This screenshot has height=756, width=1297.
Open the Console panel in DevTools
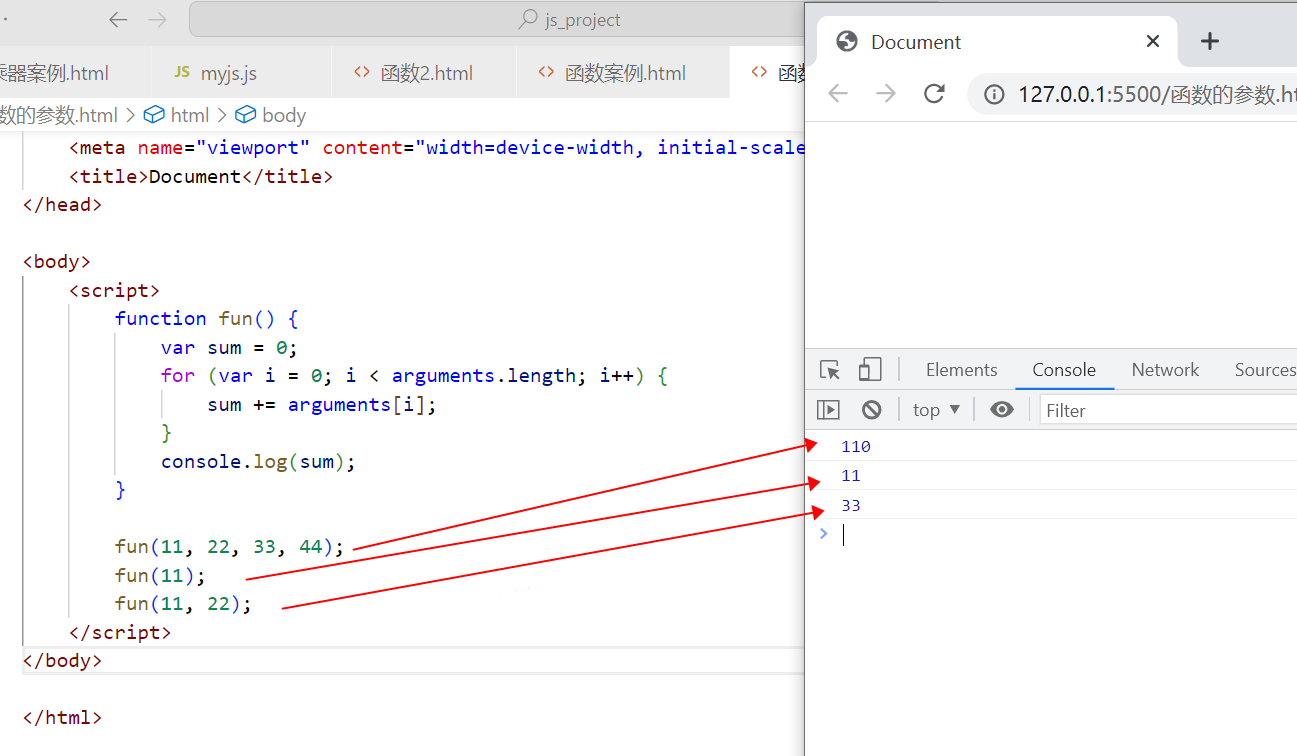coord(1064,370)
